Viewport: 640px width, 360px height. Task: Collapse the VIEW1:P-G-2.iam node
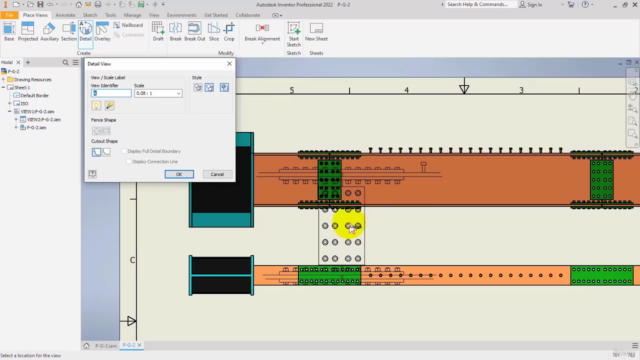pos(9,111)
